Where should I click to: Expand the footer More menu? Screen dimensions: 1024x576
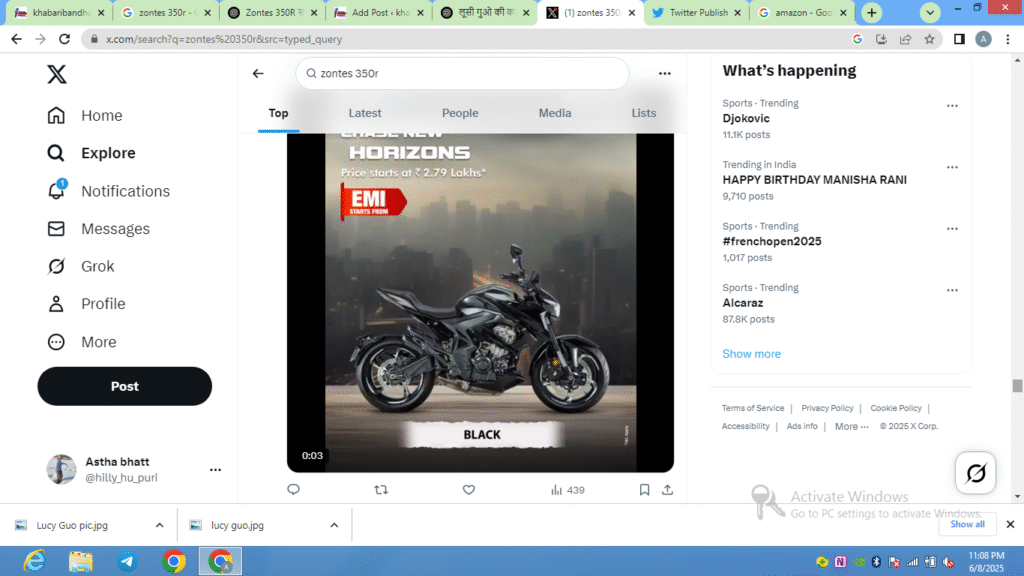coord(852,426)
